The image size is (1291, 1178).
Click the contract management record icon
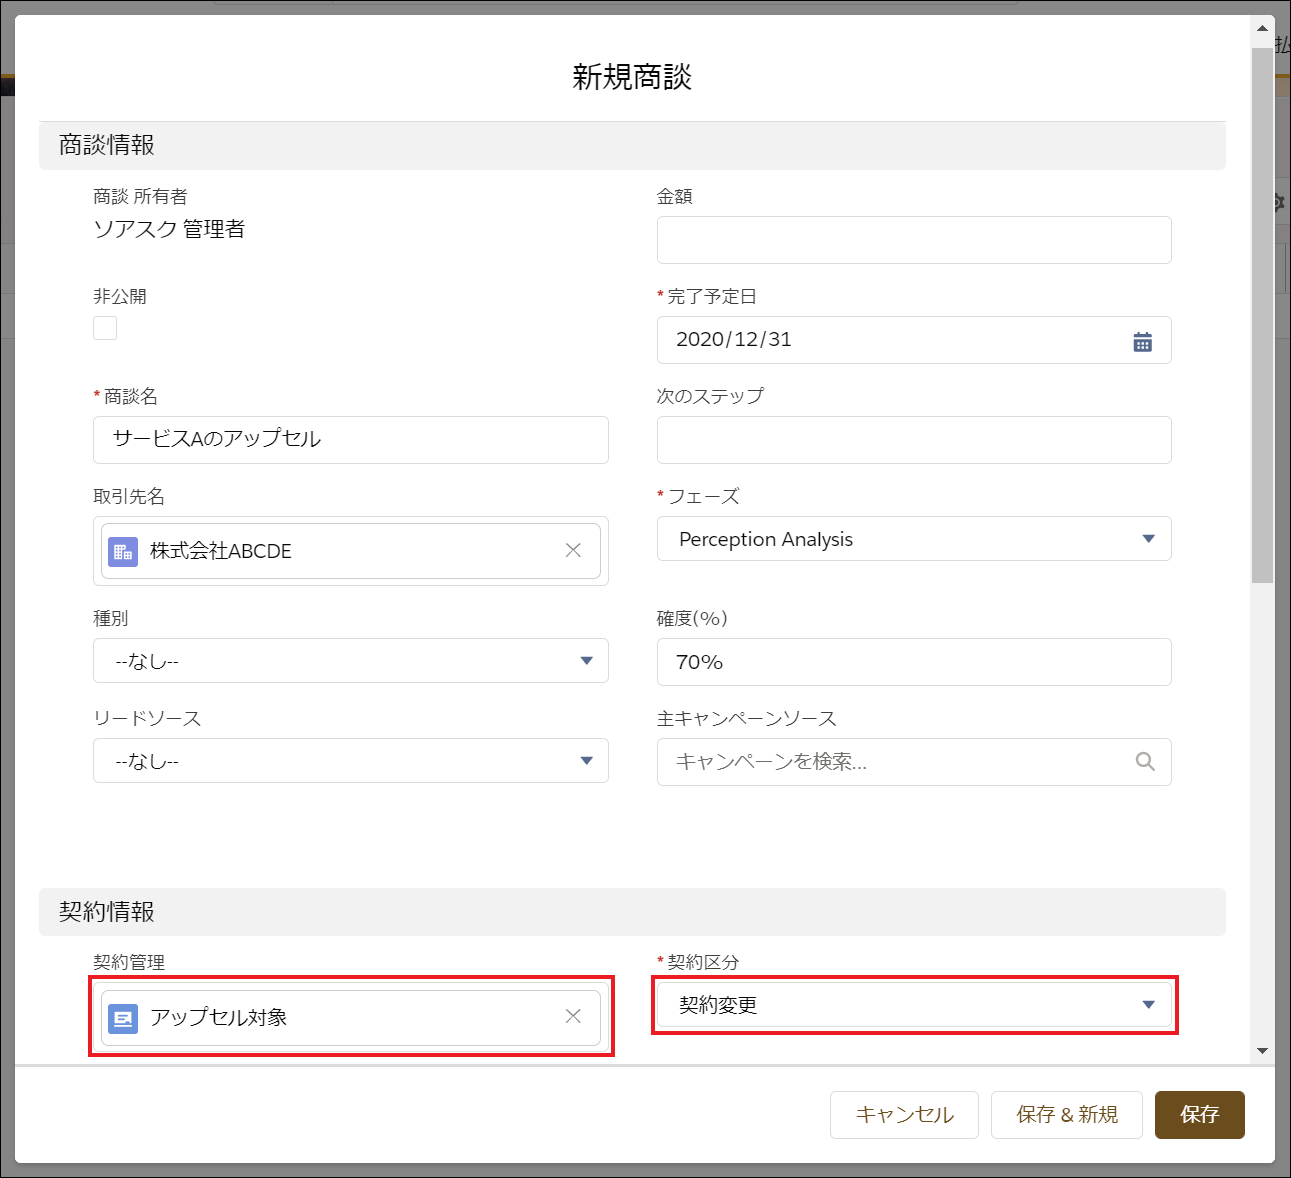point(123,1018)
